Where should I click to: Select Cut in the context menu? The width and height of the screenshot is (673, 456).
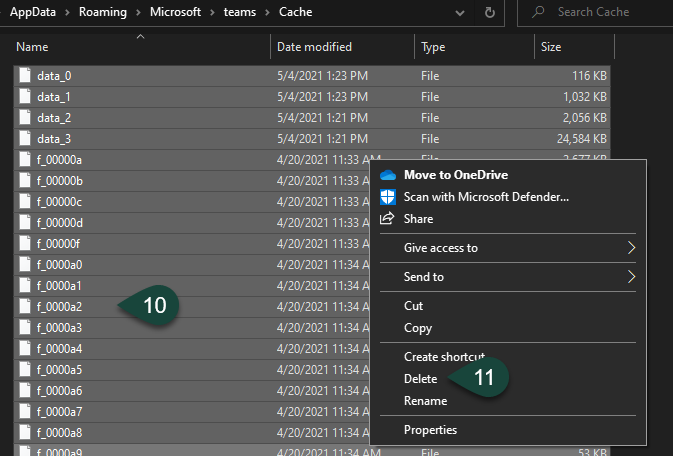[x=414, y=306]
